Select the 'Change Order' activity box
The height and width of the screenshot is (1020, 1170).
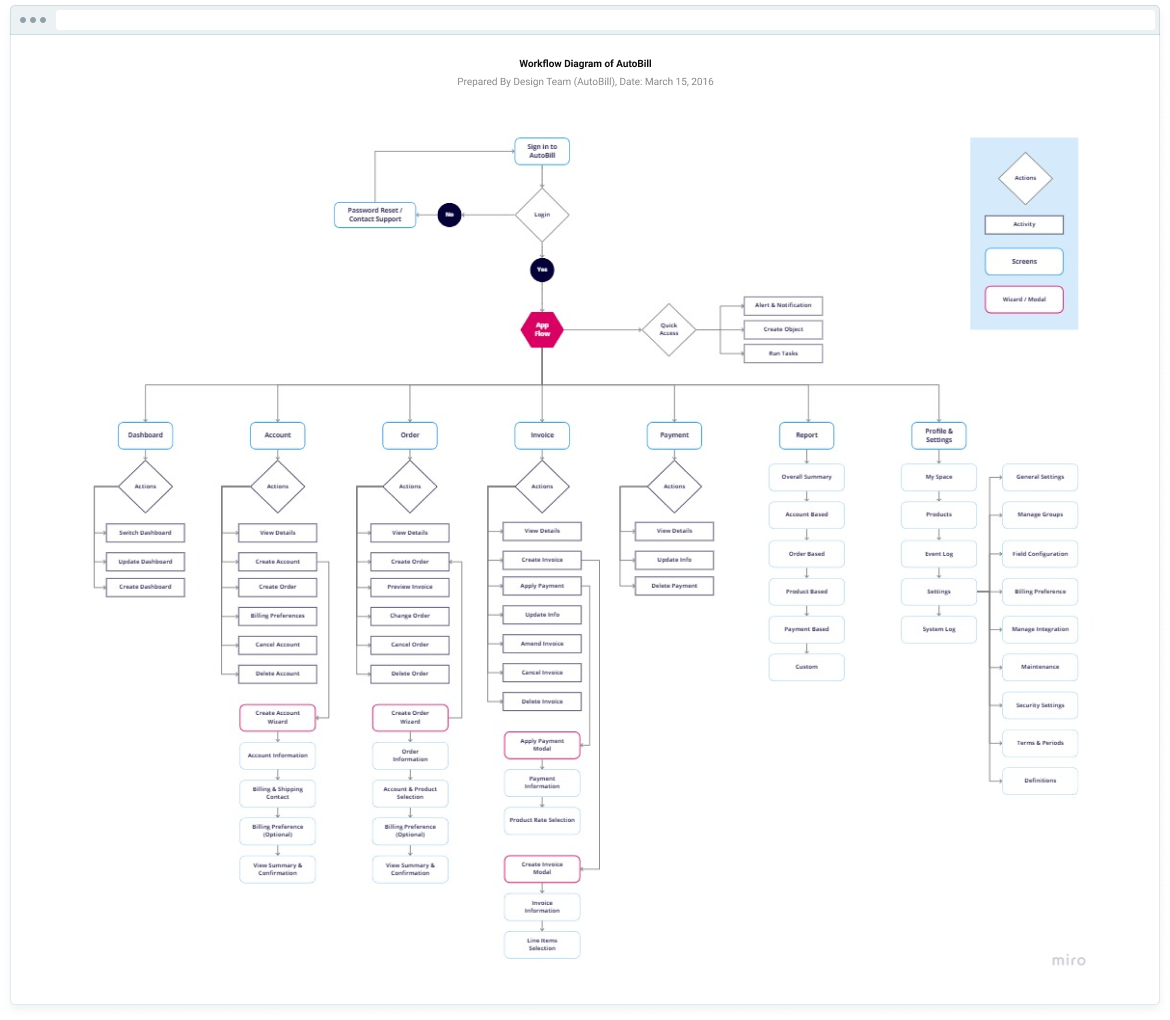[410, 616]
